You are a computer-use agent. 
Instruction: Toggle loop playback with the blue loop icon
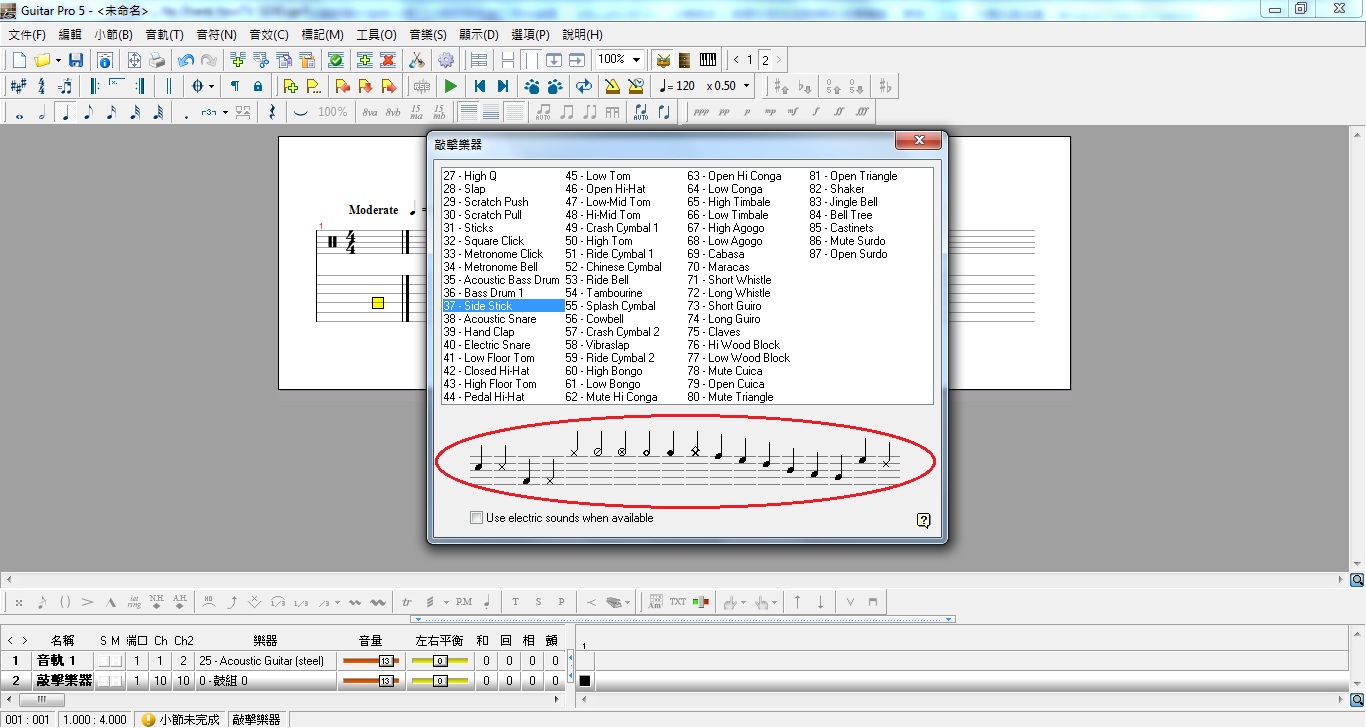tap(584, 86)
